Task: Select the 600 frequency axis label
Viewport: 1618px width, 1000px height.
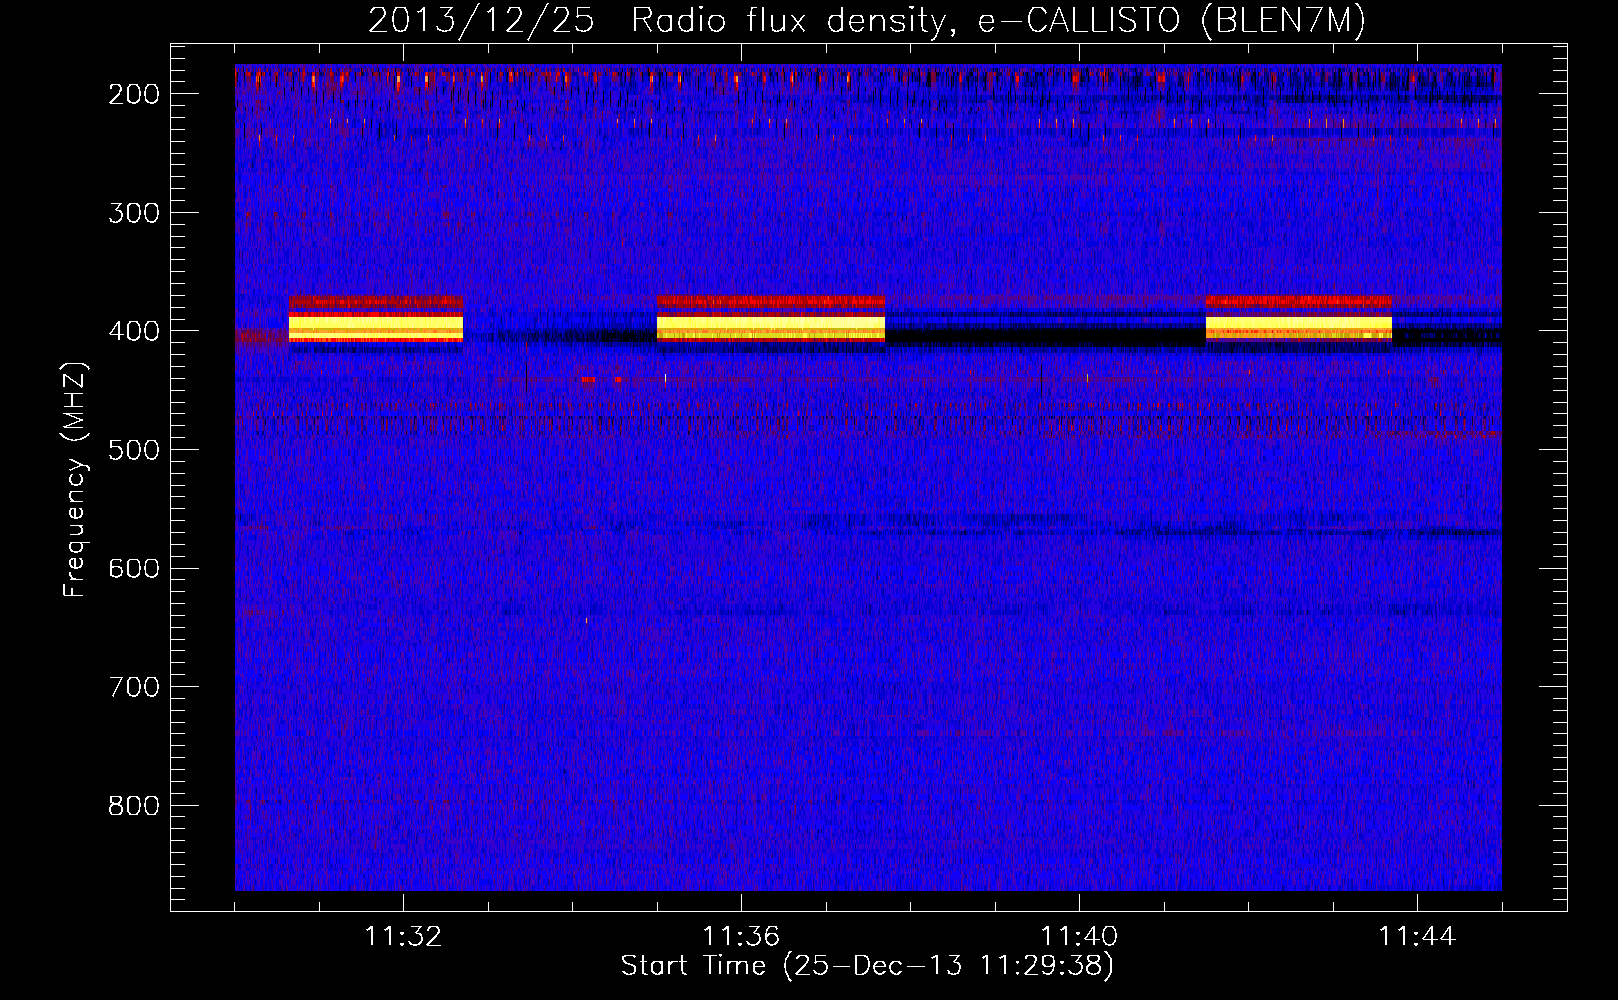Action: [134, 569]
